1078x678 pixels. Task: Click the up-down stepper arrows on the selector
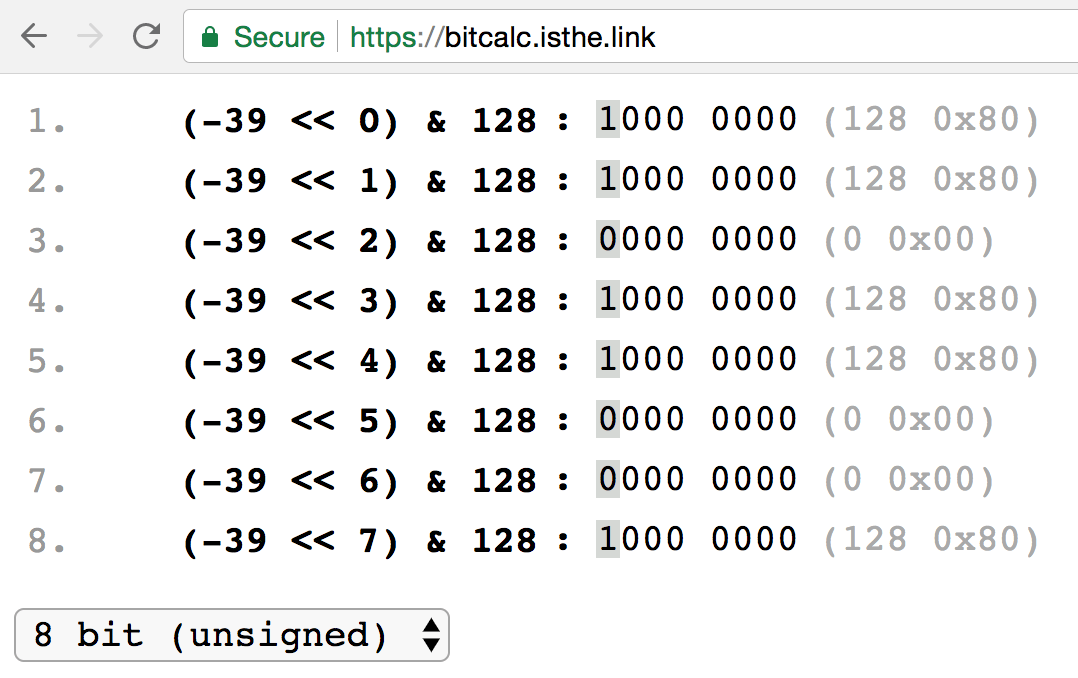[430, 636]
